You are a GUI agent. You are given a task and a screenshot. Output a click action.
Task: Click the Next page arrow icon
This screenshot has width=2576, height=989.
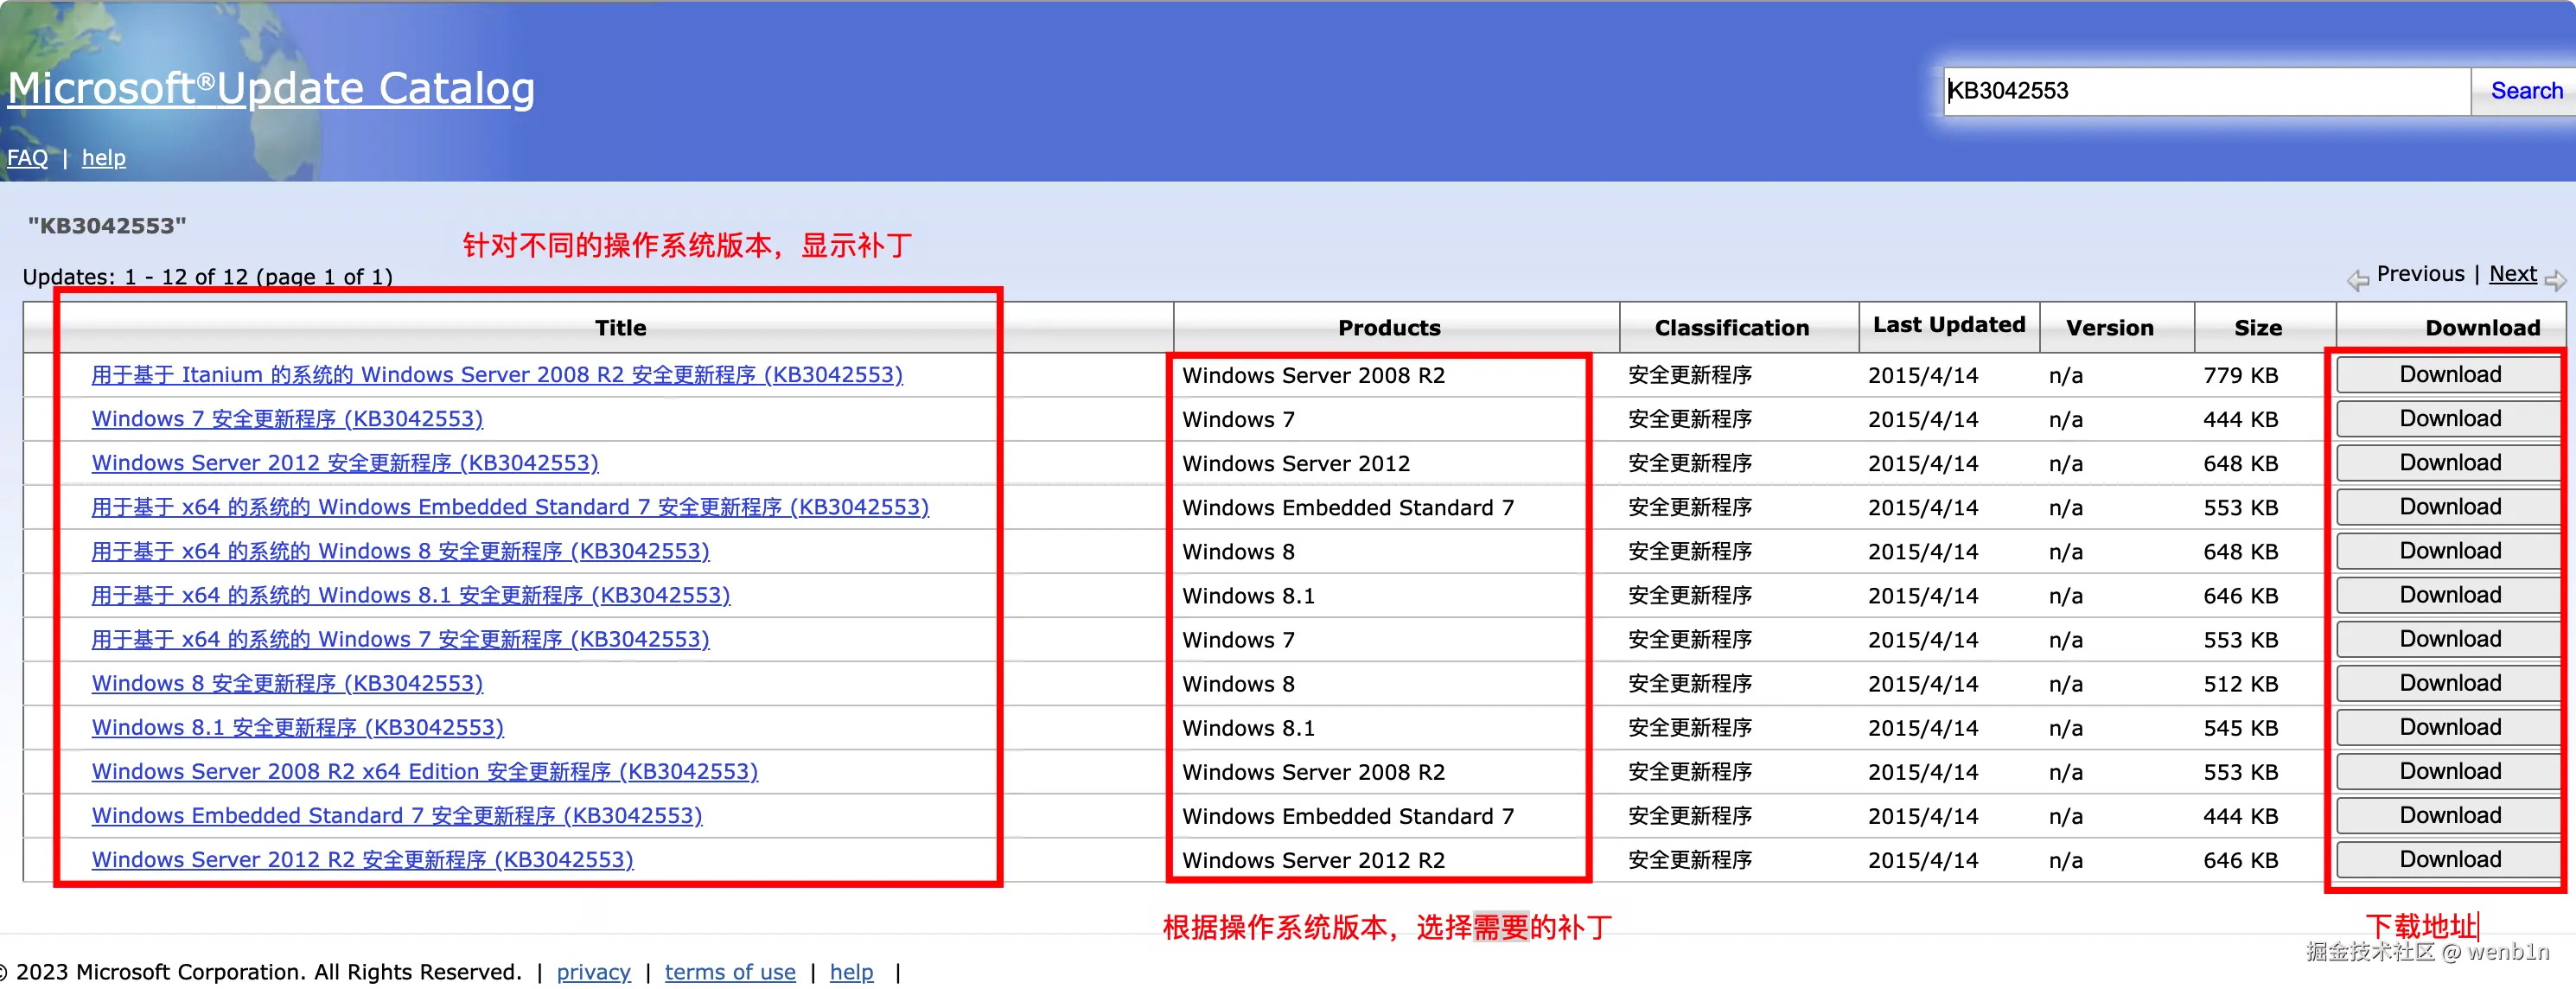click(x=2556, y=280)
